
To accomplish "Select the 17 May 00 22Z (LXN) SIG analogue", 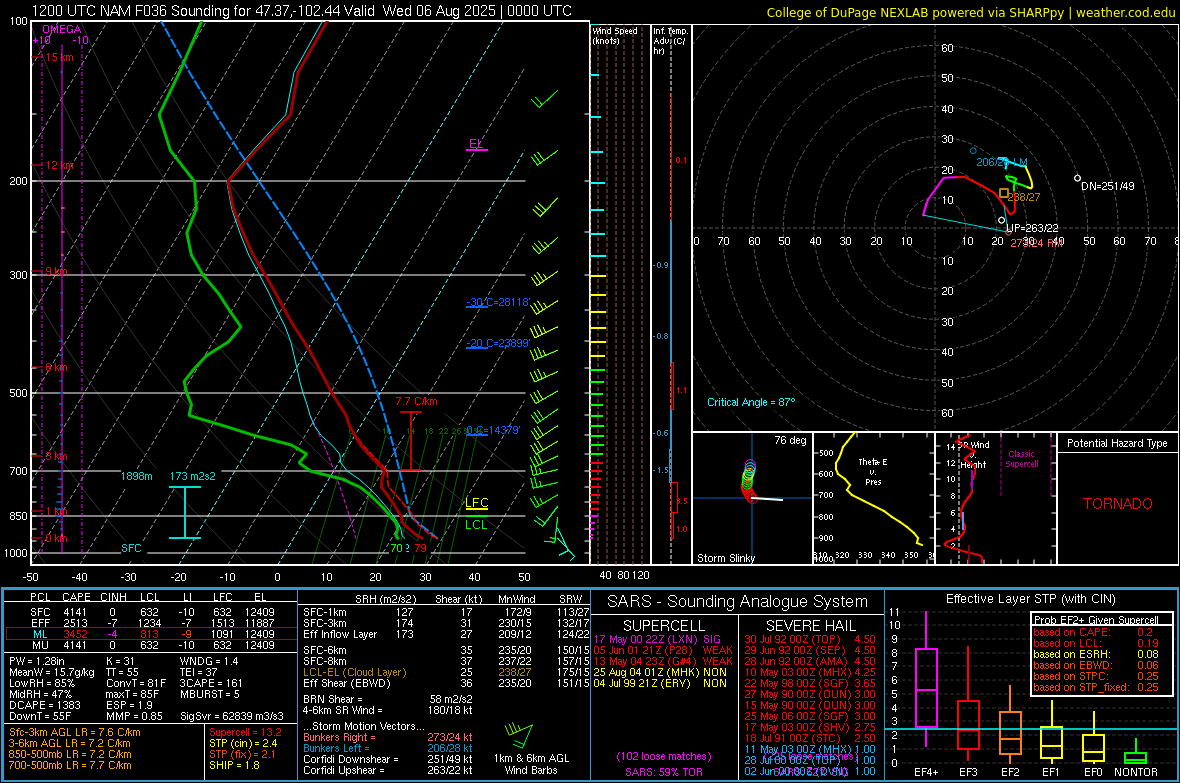I will point(657,639).
